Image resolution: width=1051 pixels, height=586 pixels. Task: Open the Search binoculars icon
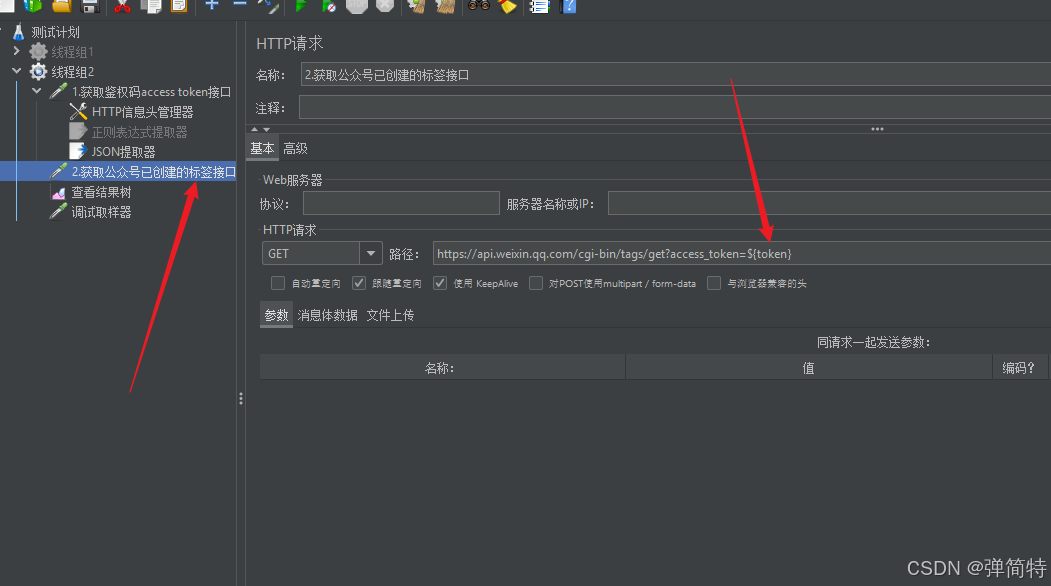477,8
